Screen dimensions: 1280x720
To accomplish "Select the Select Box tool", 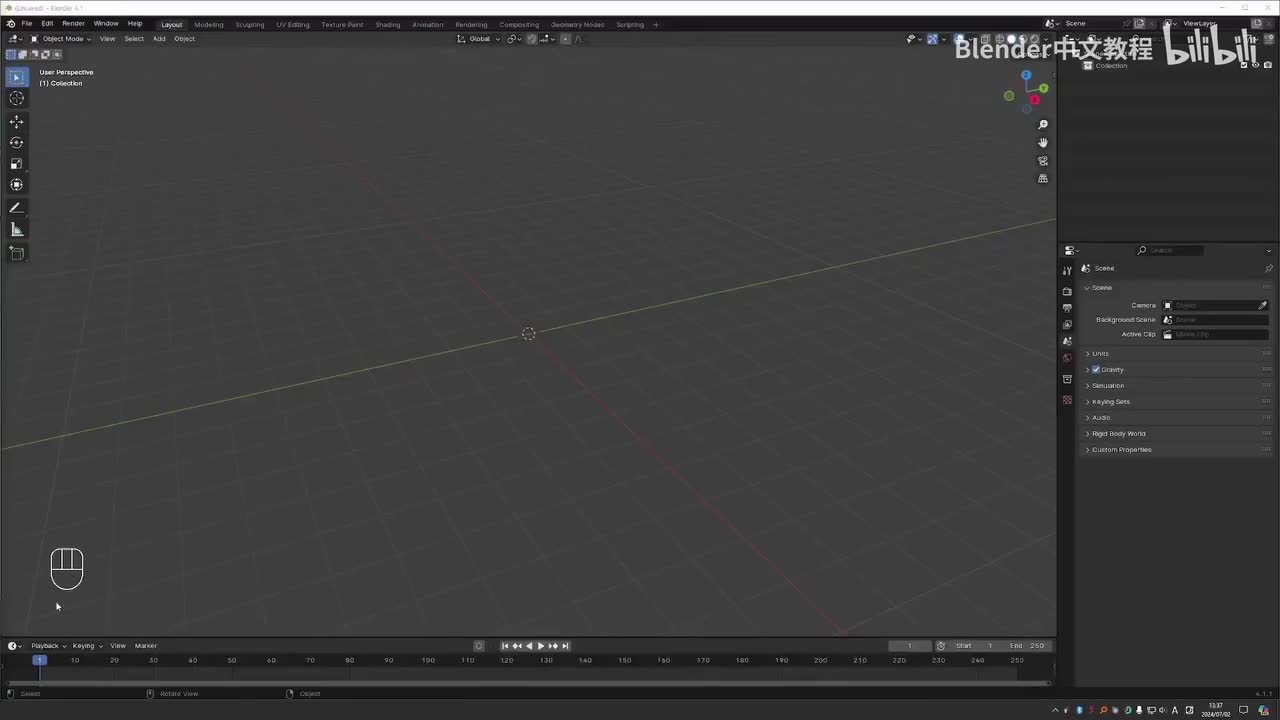I will coord(16,77).
